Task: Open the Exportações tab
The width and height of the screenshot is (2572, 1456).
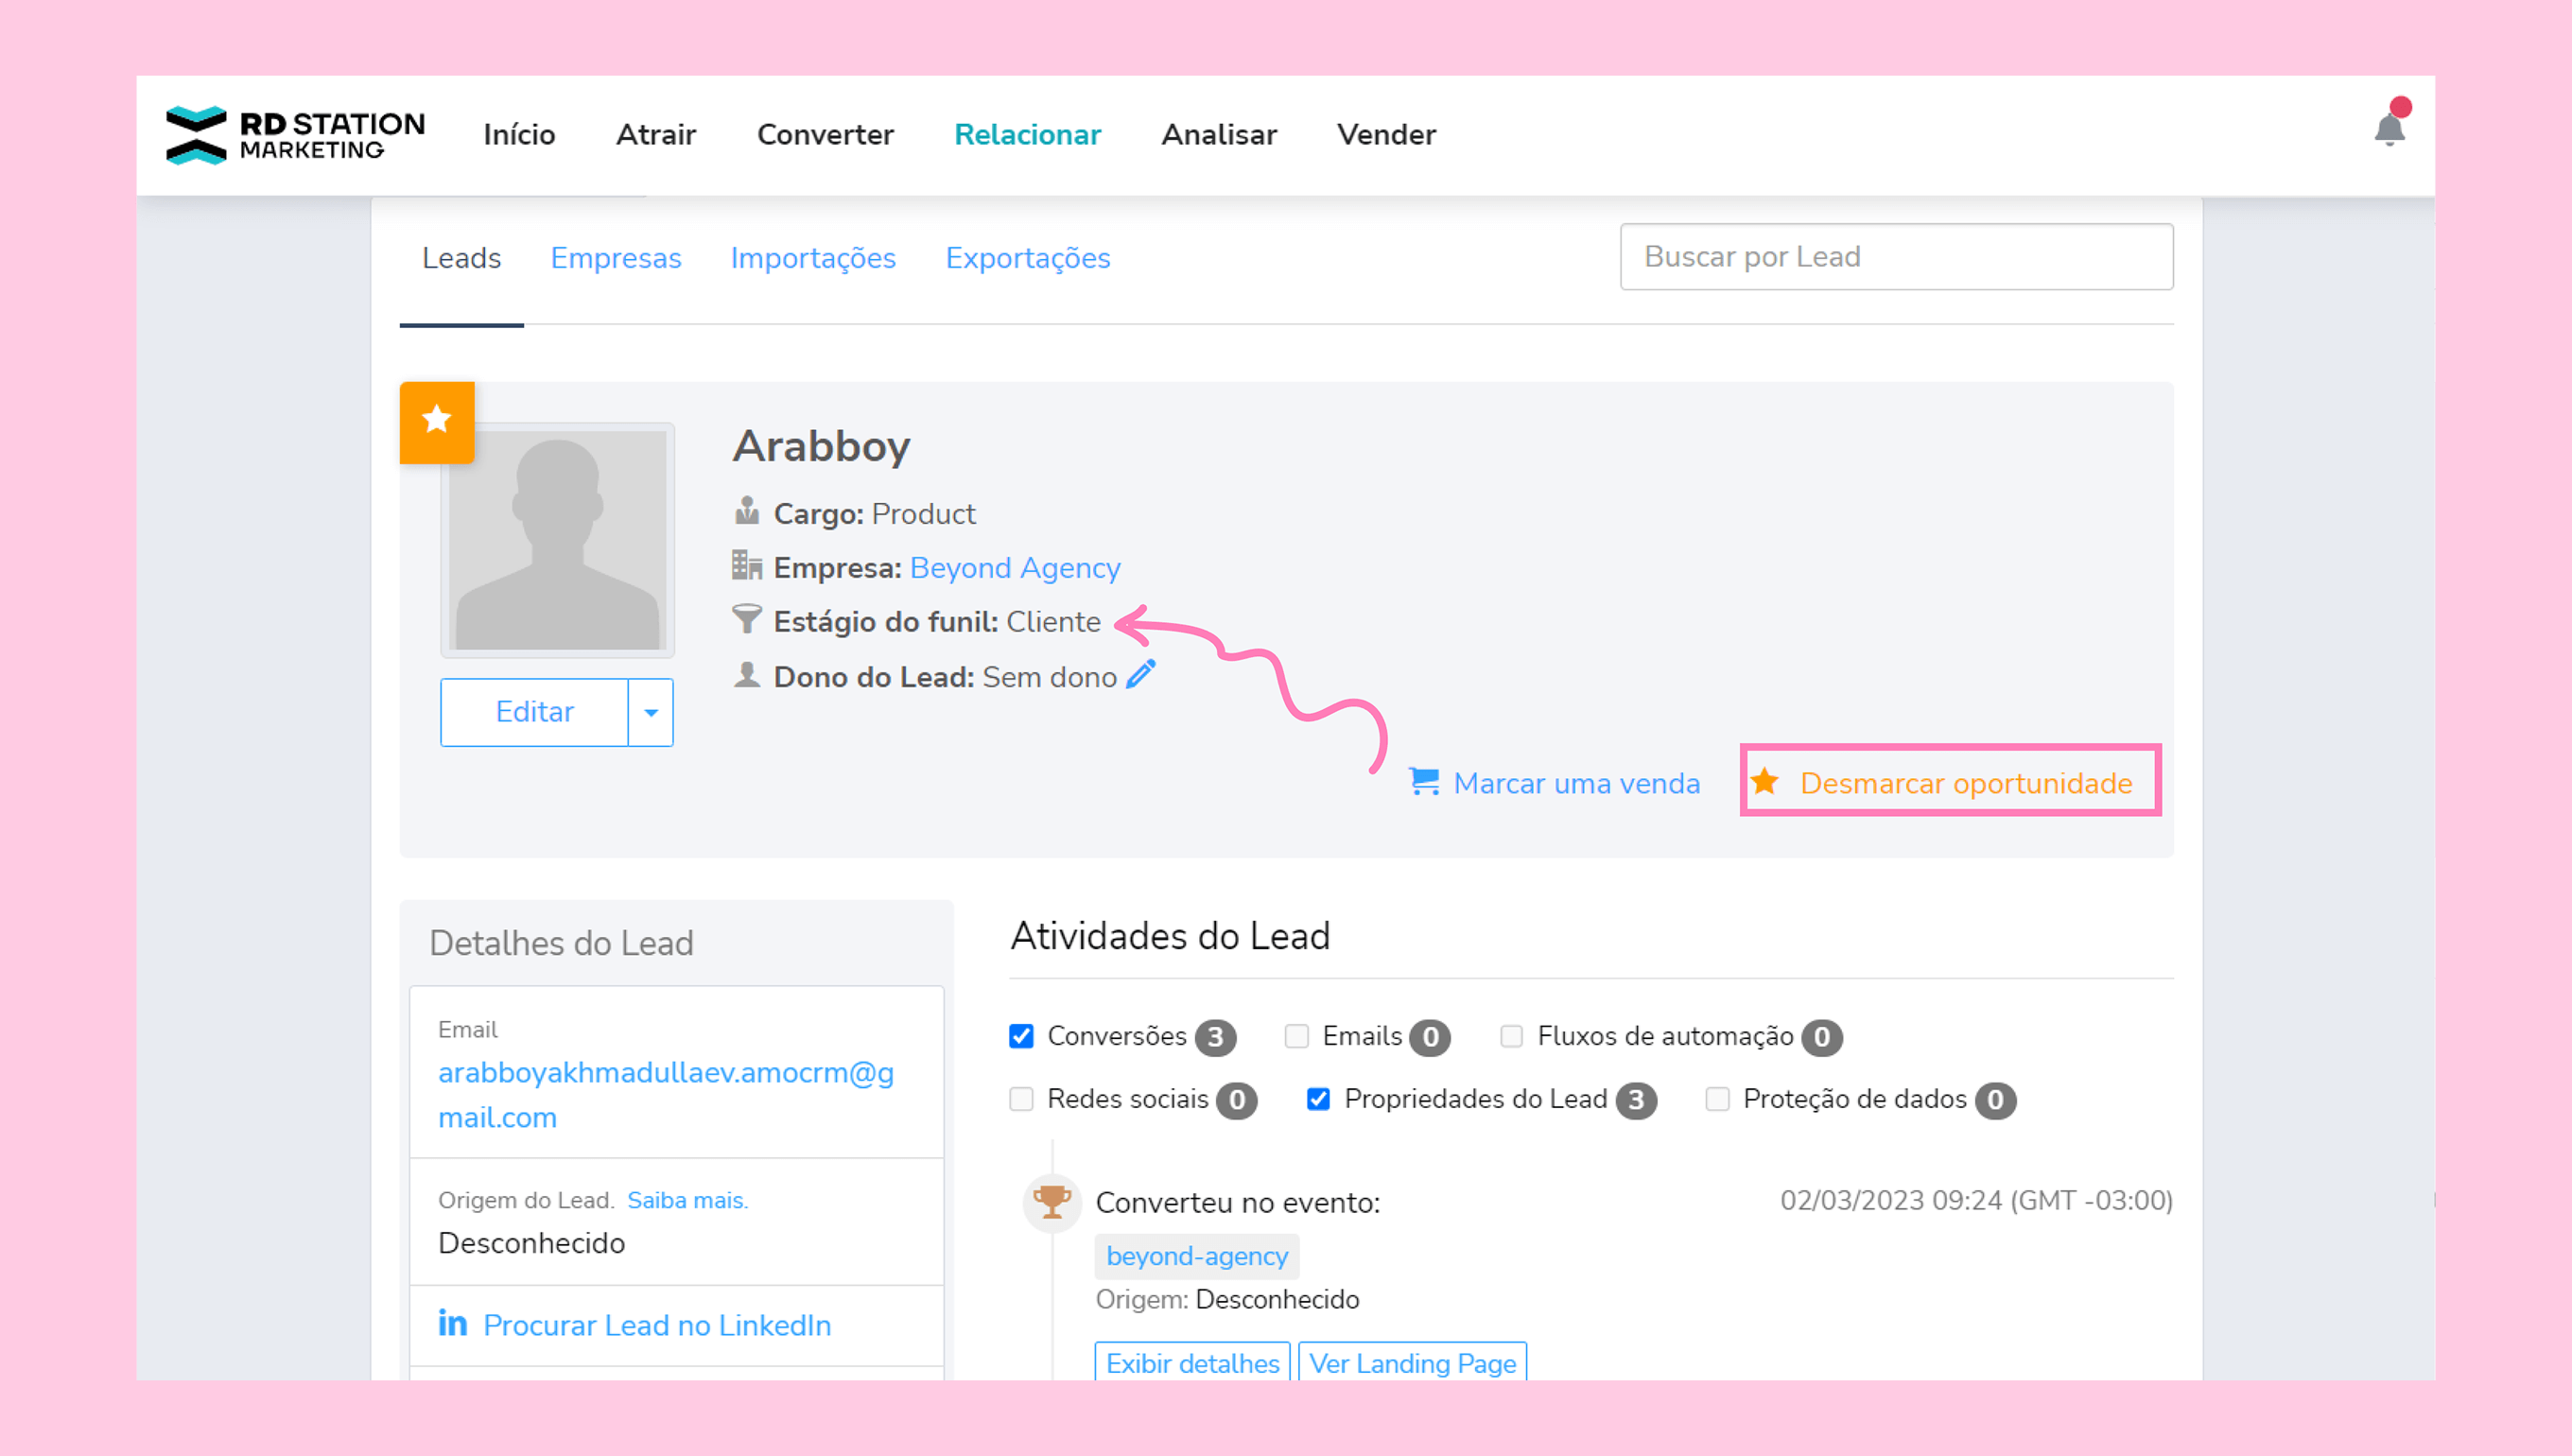Action: (x=1027, y=258)
